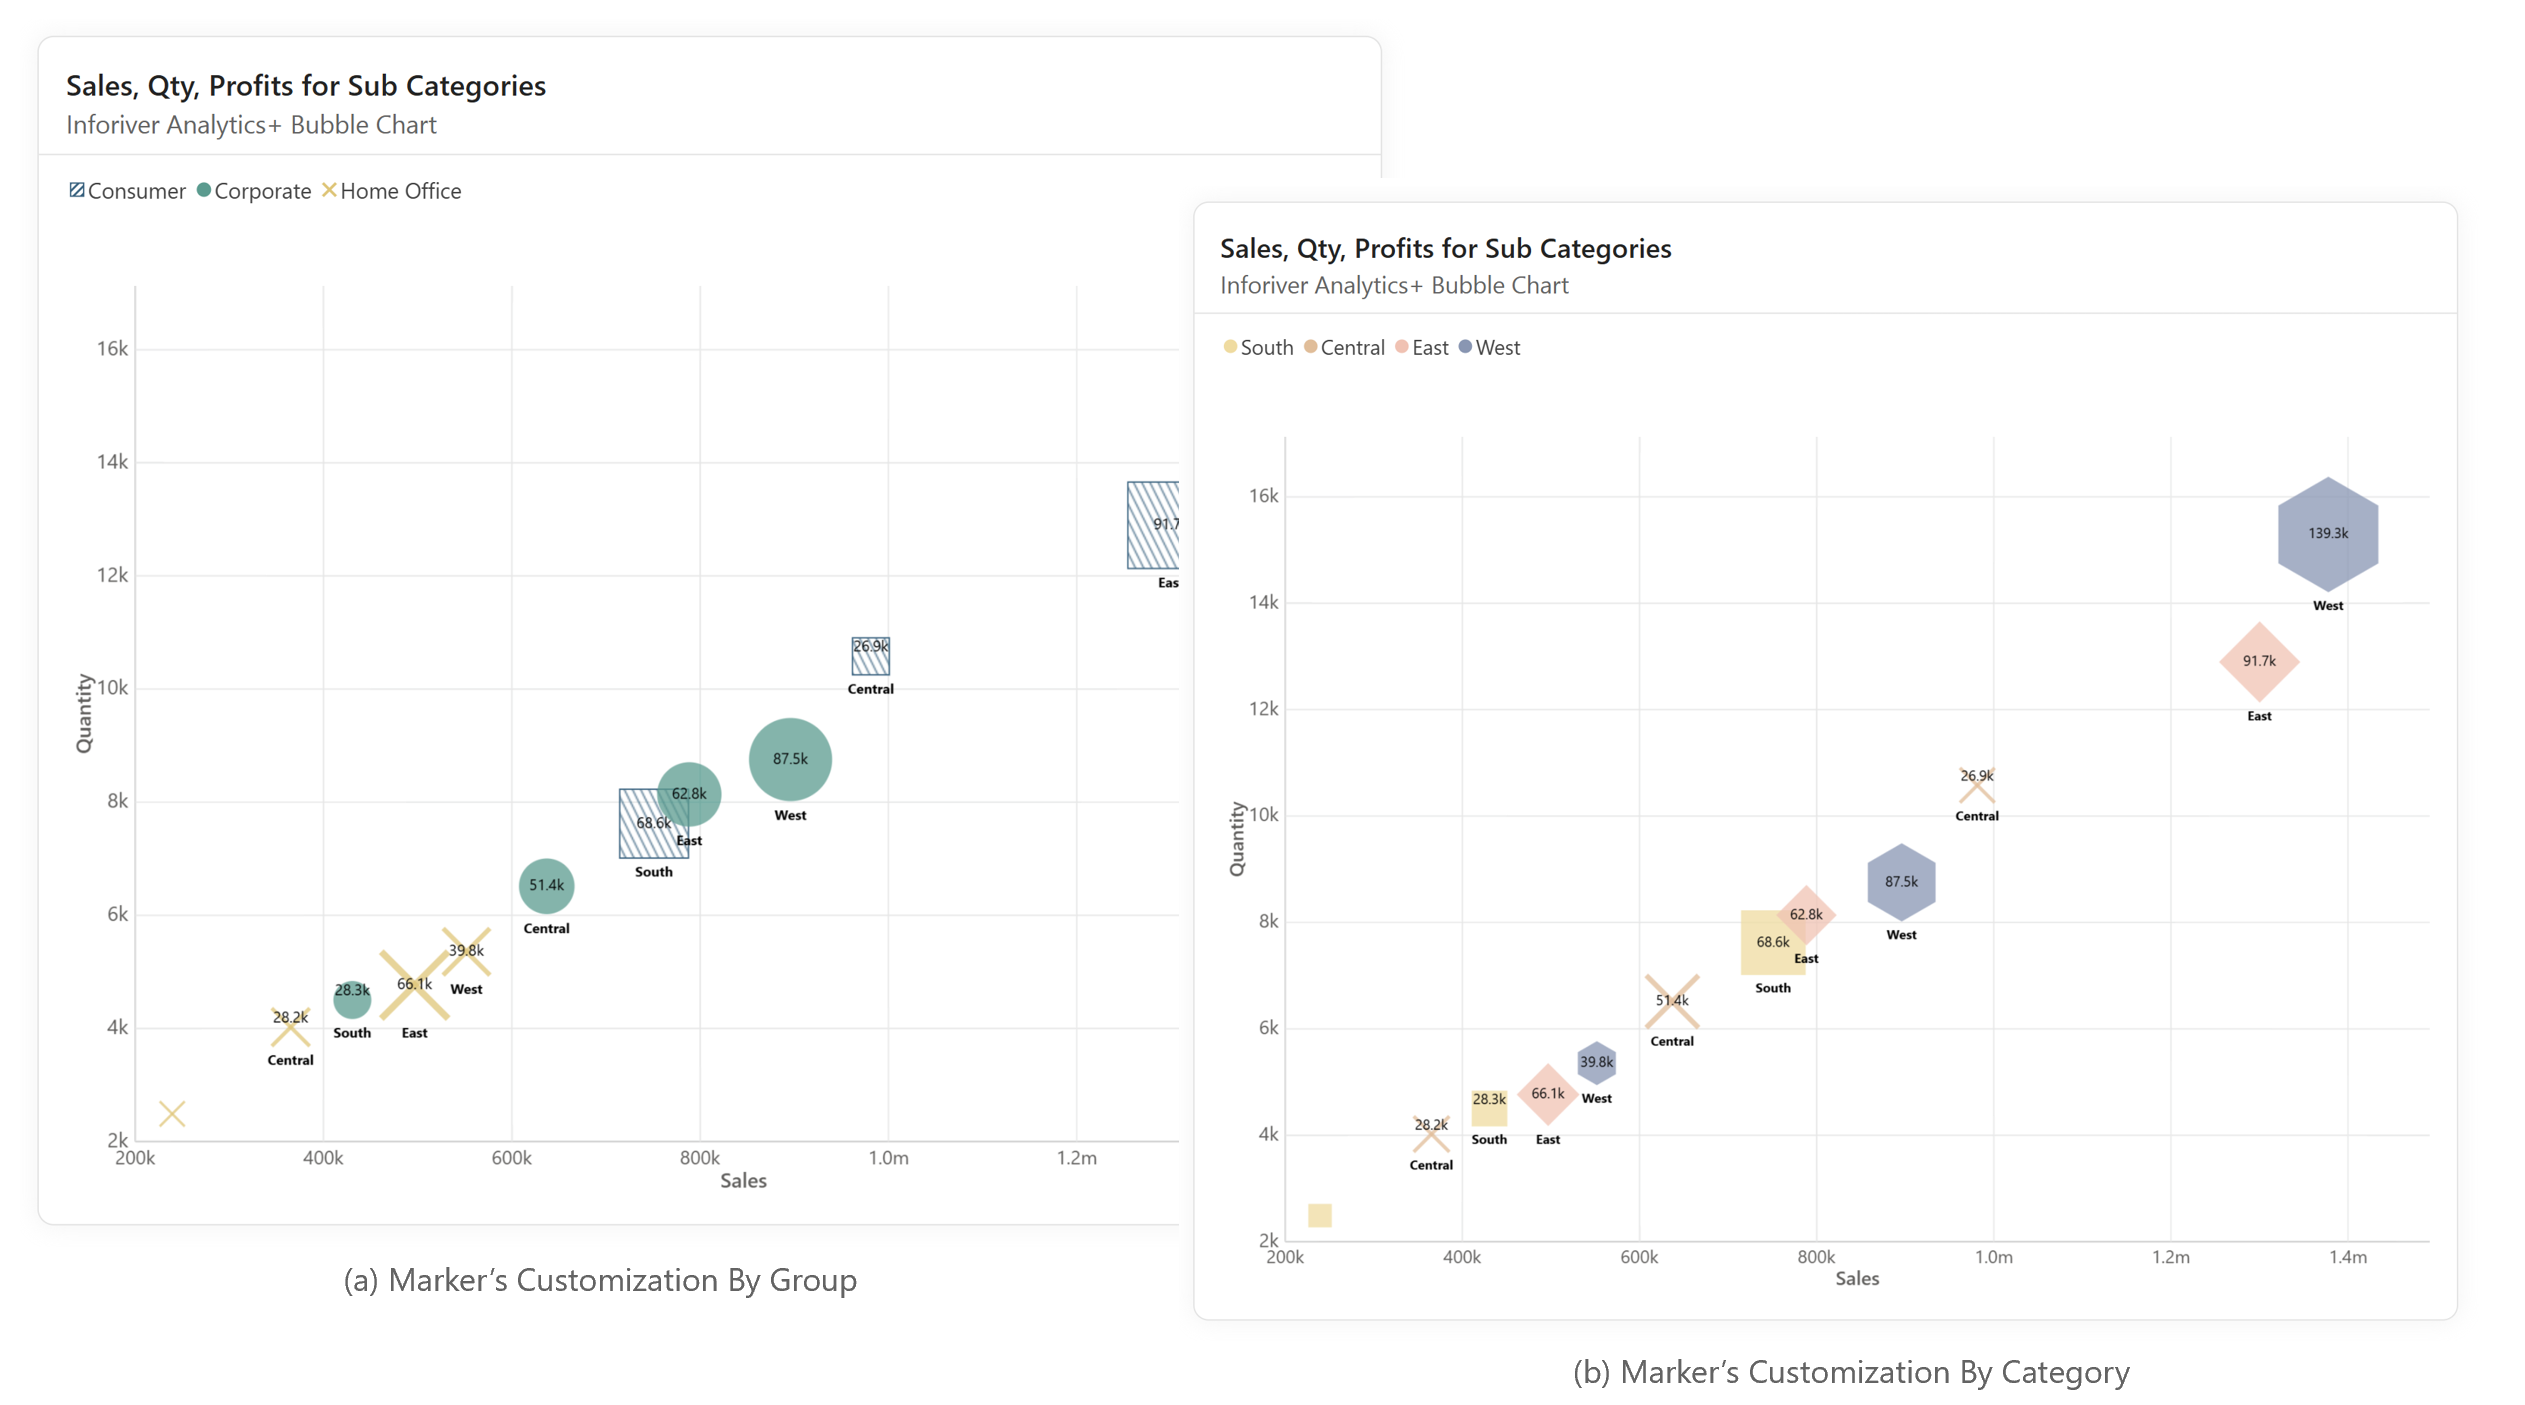Click the Consumer hatched legend icon
Viewport: 2525px width, 1405px height.
(x=77, y=190)
